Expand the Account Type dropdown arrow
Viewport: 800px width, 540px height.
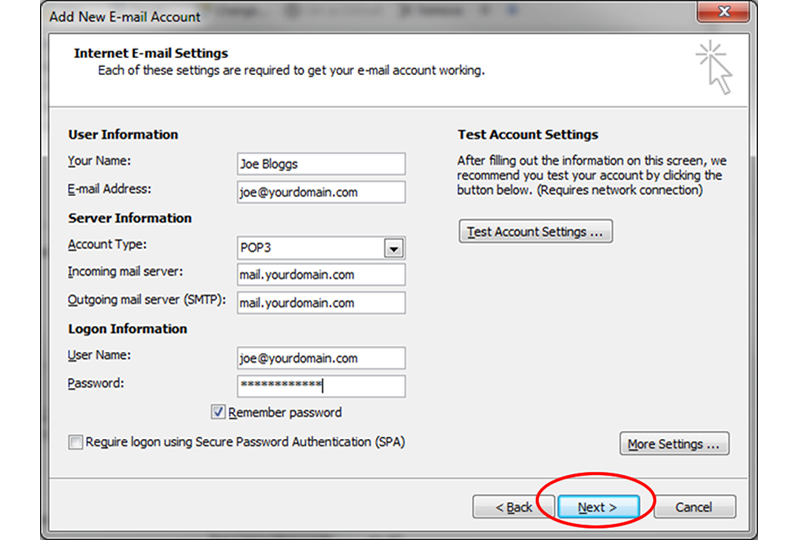[x=394, y=248]
